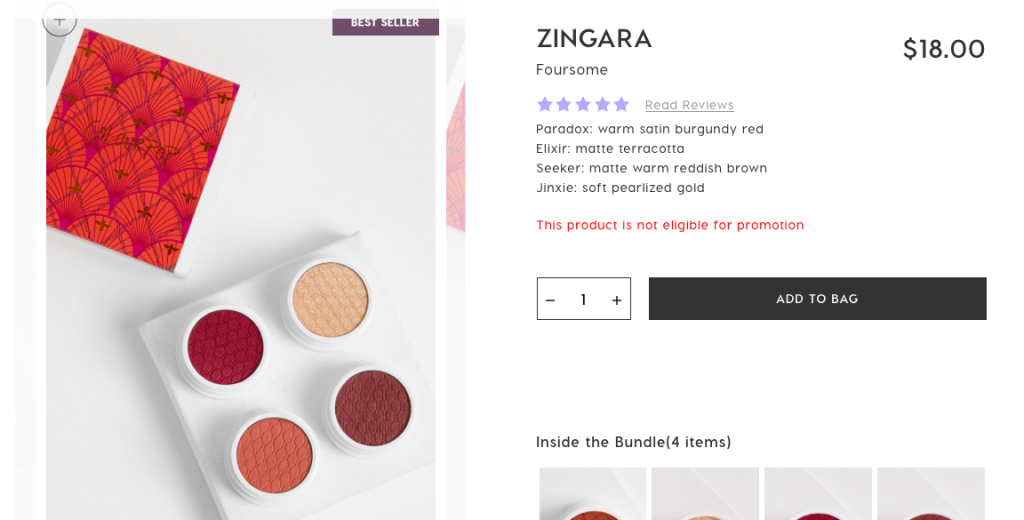Click the burgundy eyeshadow pan in photo
The image size is (1024, 520).
tap(225, 345)
